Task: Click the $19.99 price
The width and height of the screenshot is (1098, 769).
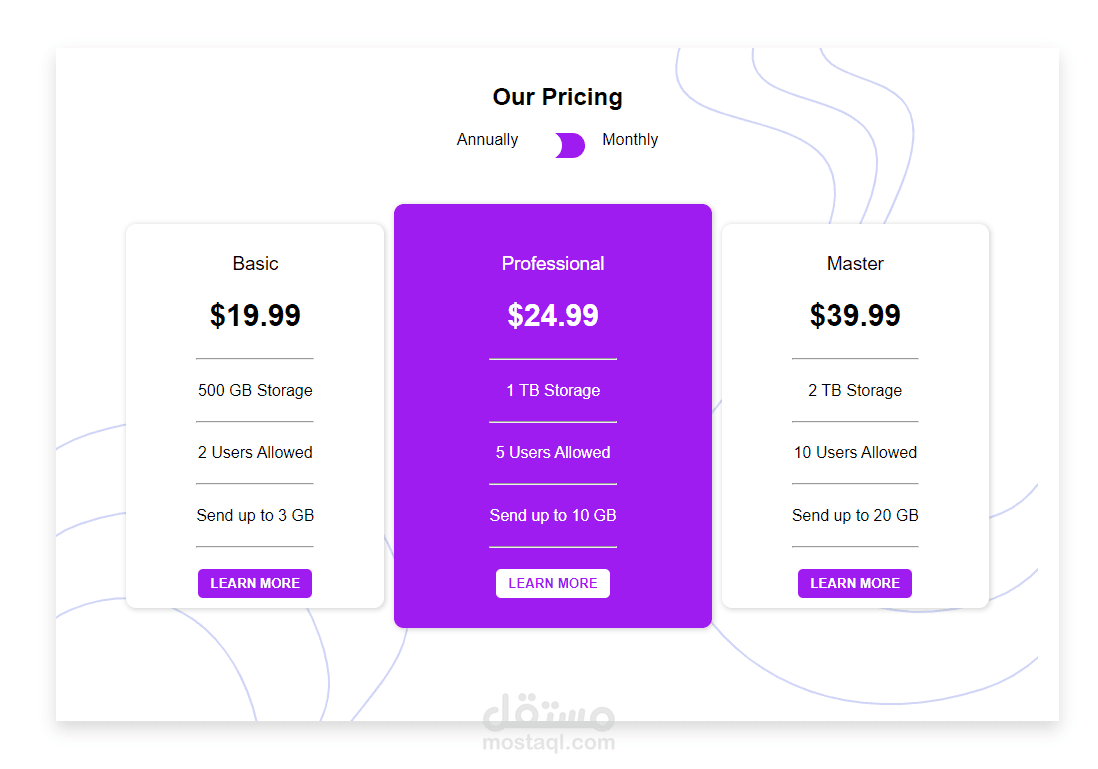Action: point(255,316)
